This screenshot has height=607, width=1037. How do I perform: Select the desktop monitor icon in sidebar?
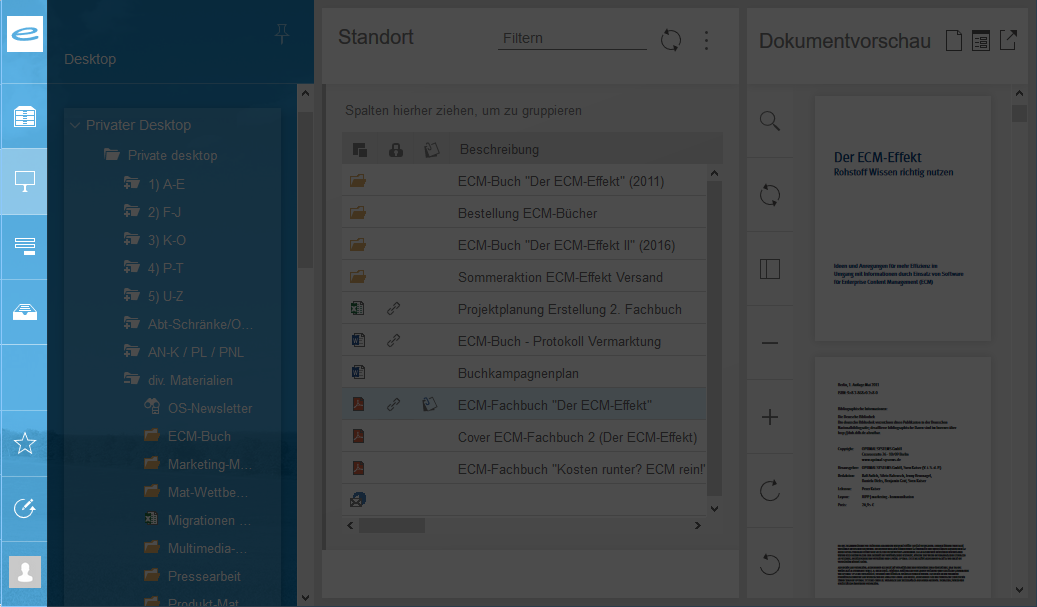coord(24,181)
